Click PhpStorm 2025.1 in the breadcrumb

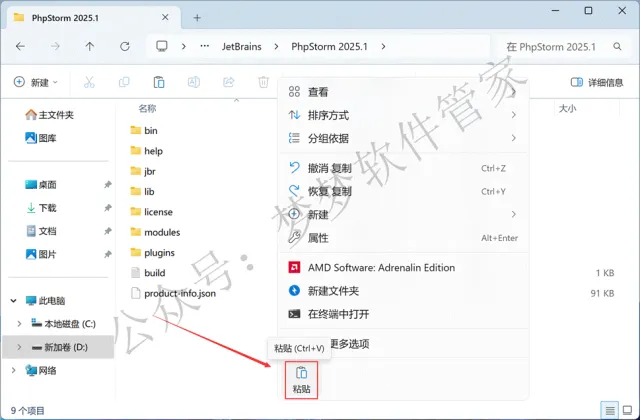329,47
